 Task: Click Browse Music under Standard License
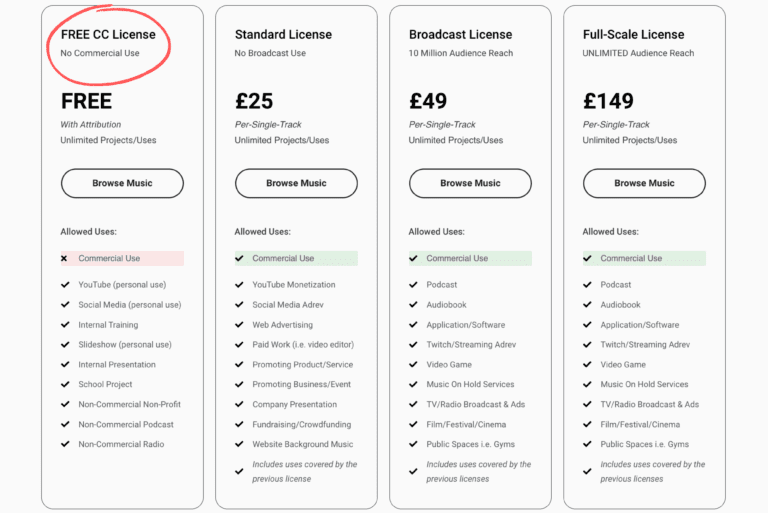[x=296, y=183]
